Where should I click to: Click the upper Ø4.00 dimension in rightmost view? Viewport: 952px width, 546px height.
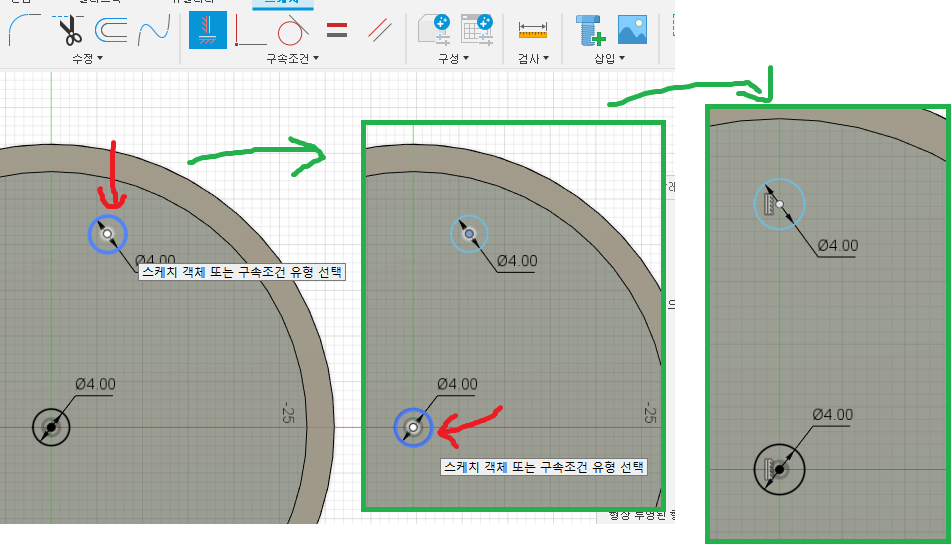[838, 245]
